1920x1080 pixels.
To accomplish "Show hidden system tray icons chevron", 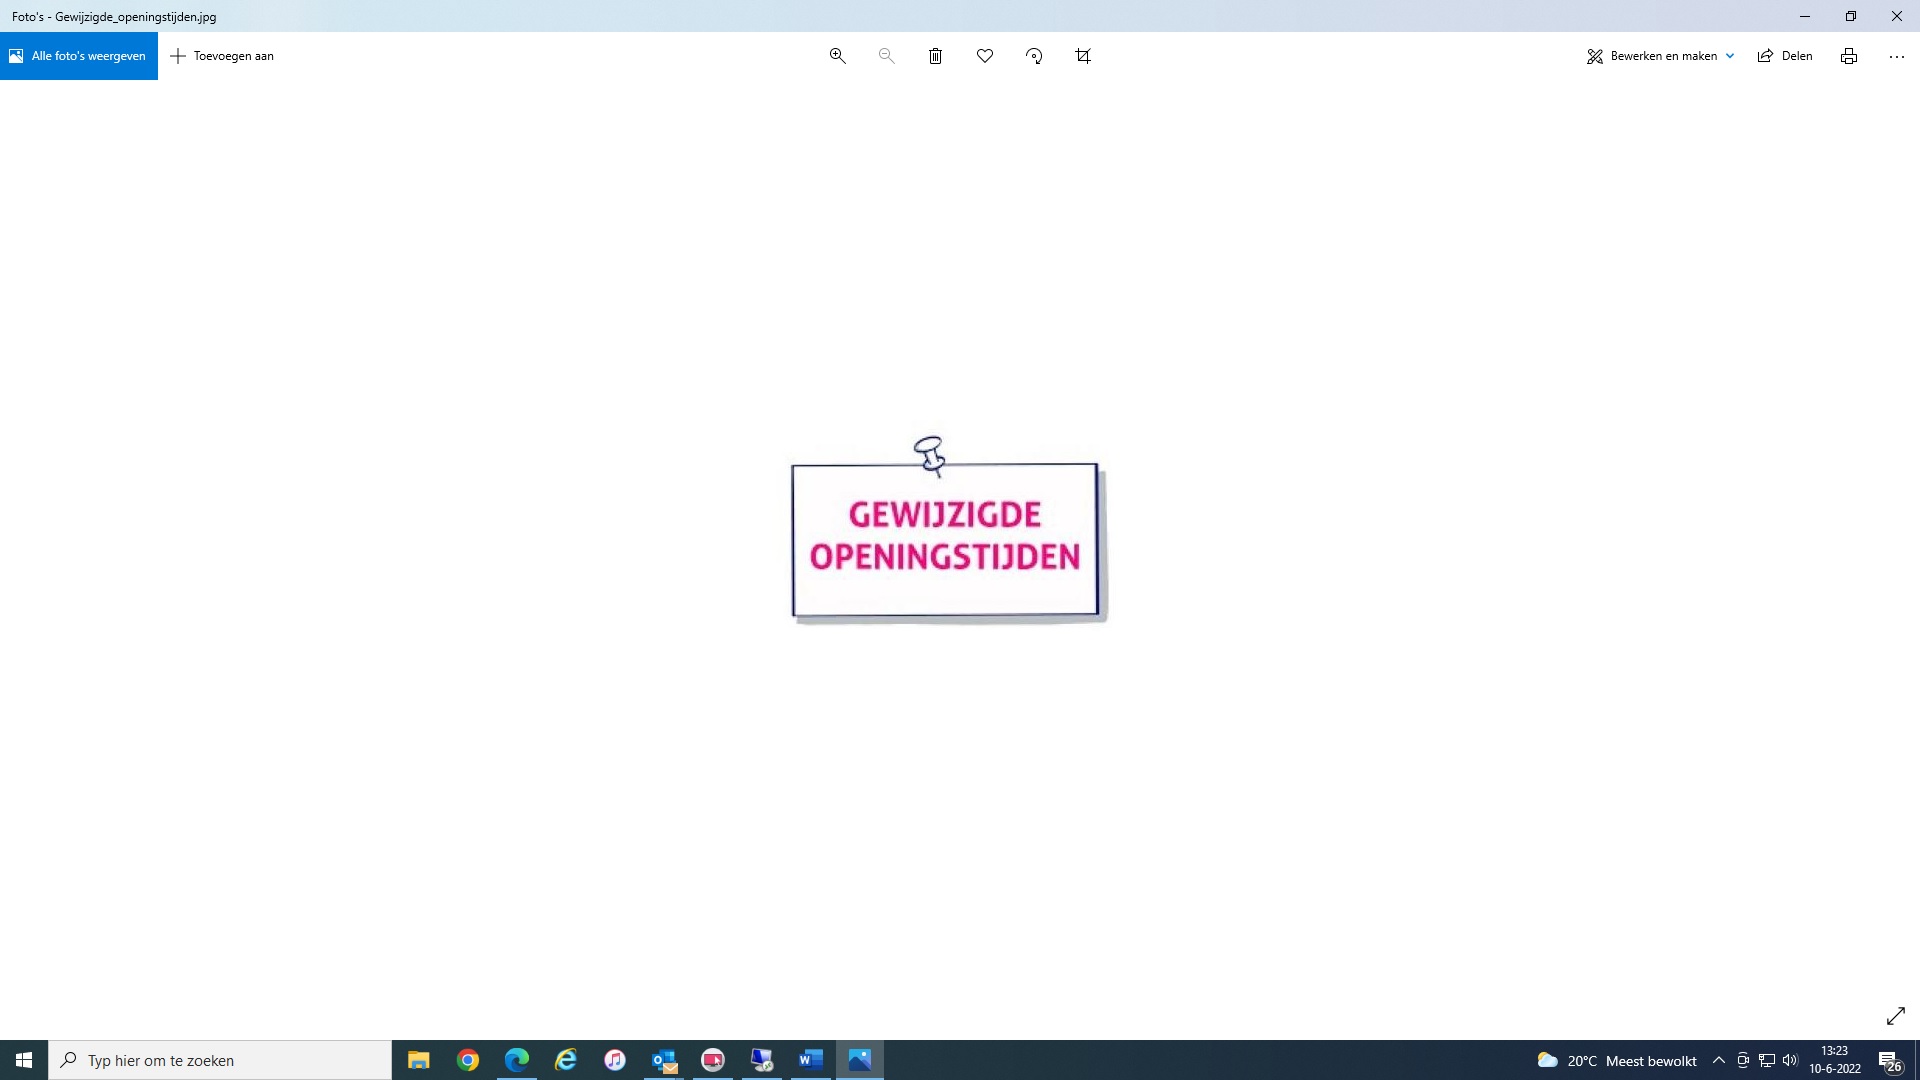I will pyautogui.click(x=1719, y=1060).
